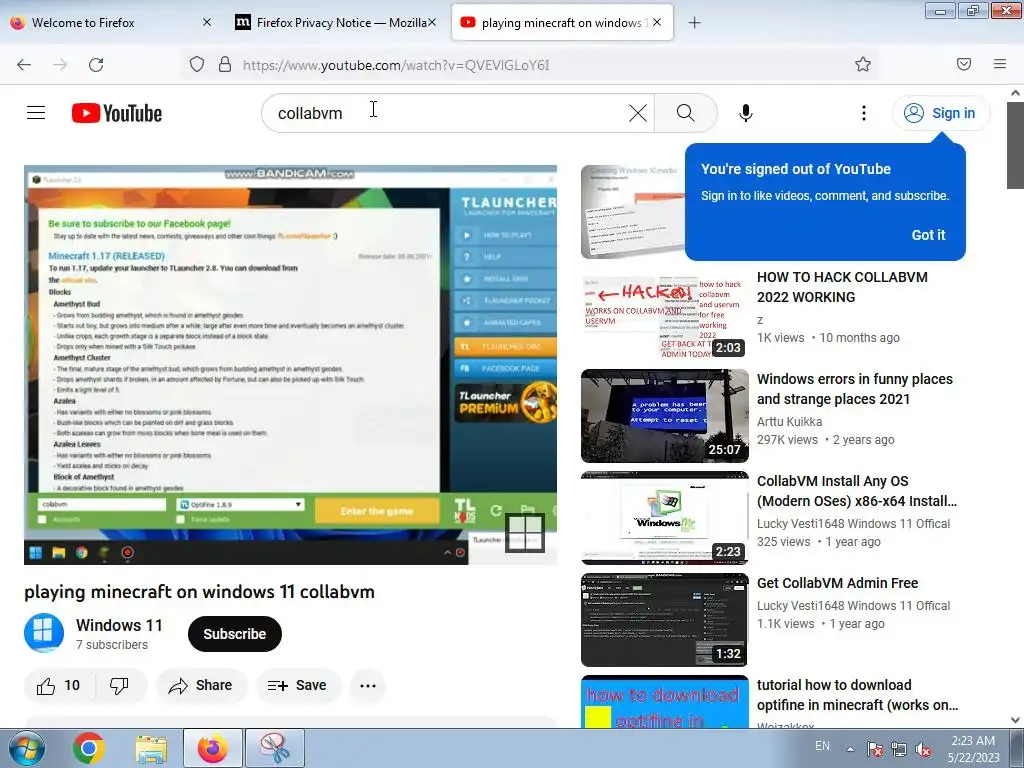Switch to Snipping Tool in the taskbar
1024x768 pixels.
click(274, 748)
